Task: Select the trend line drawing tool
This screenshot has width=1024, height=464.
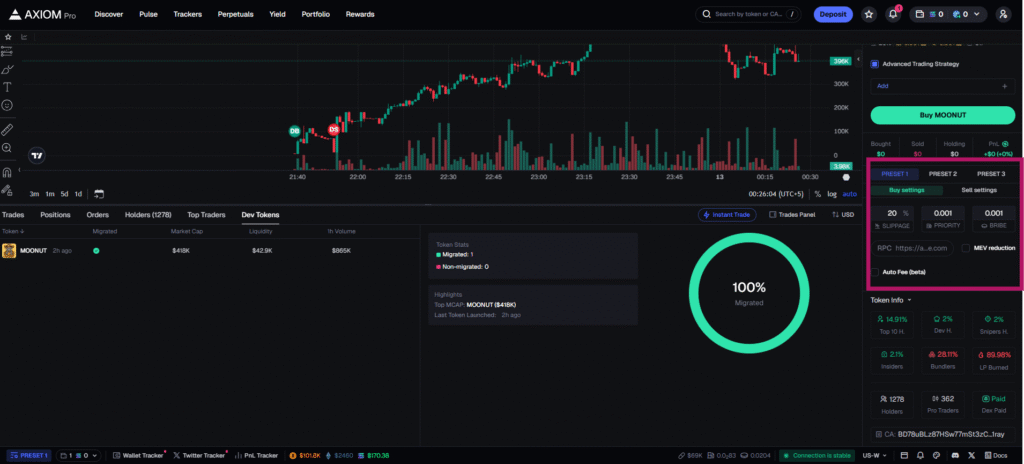Action: coord(7,51)
